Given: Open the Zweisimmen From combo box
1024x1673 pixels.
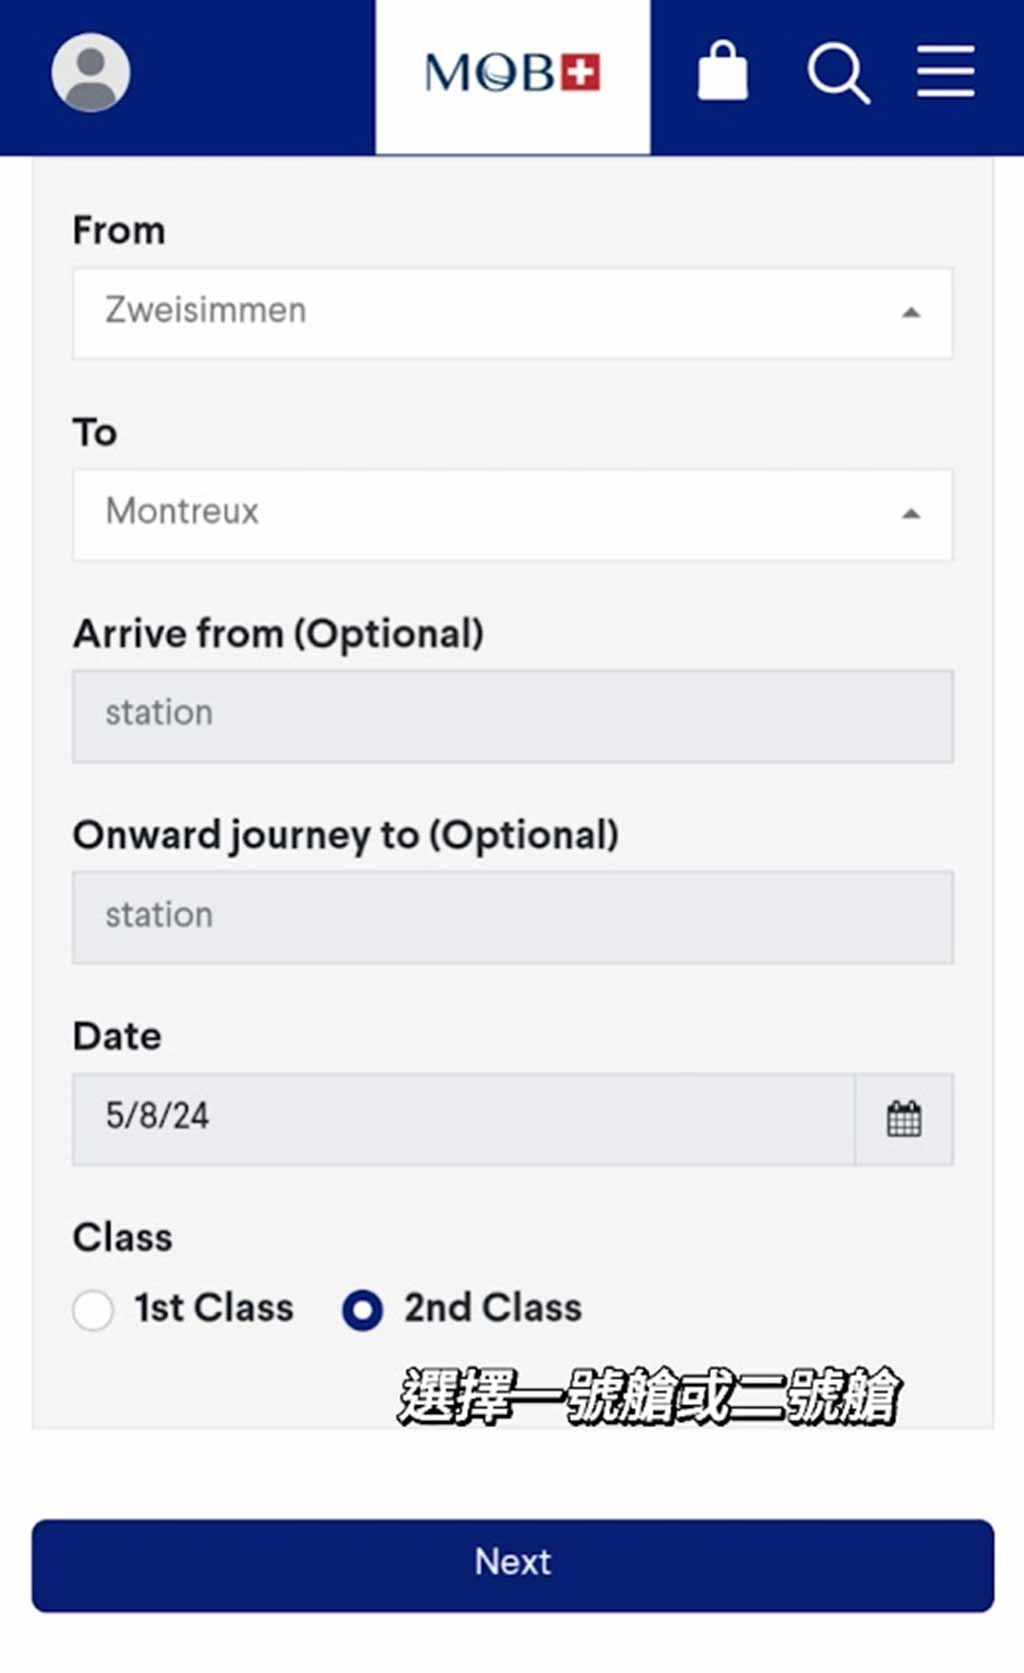Looking at the screenshot, I should coord(512,313).
